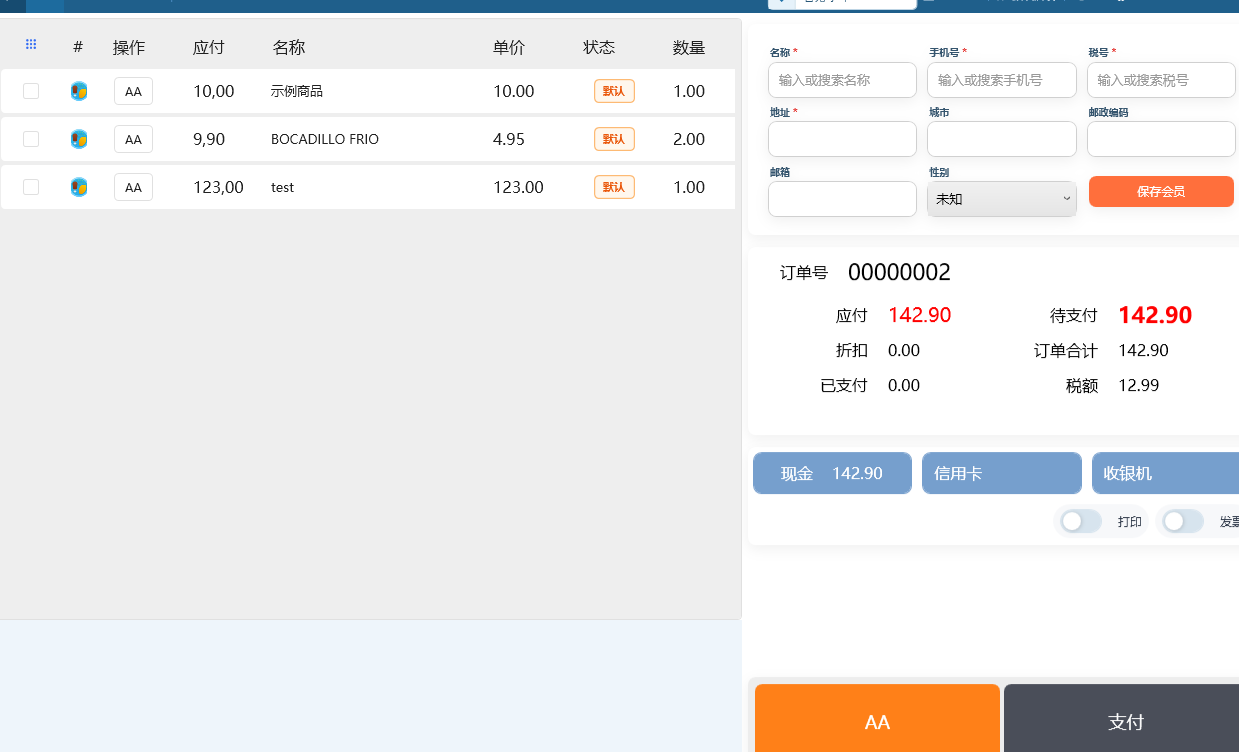The width and height of the screenshot is (1239, 752).
Task: Focus the 邮政编码 postal code field
Action: pyautogui.click(x=1161, y=139)
